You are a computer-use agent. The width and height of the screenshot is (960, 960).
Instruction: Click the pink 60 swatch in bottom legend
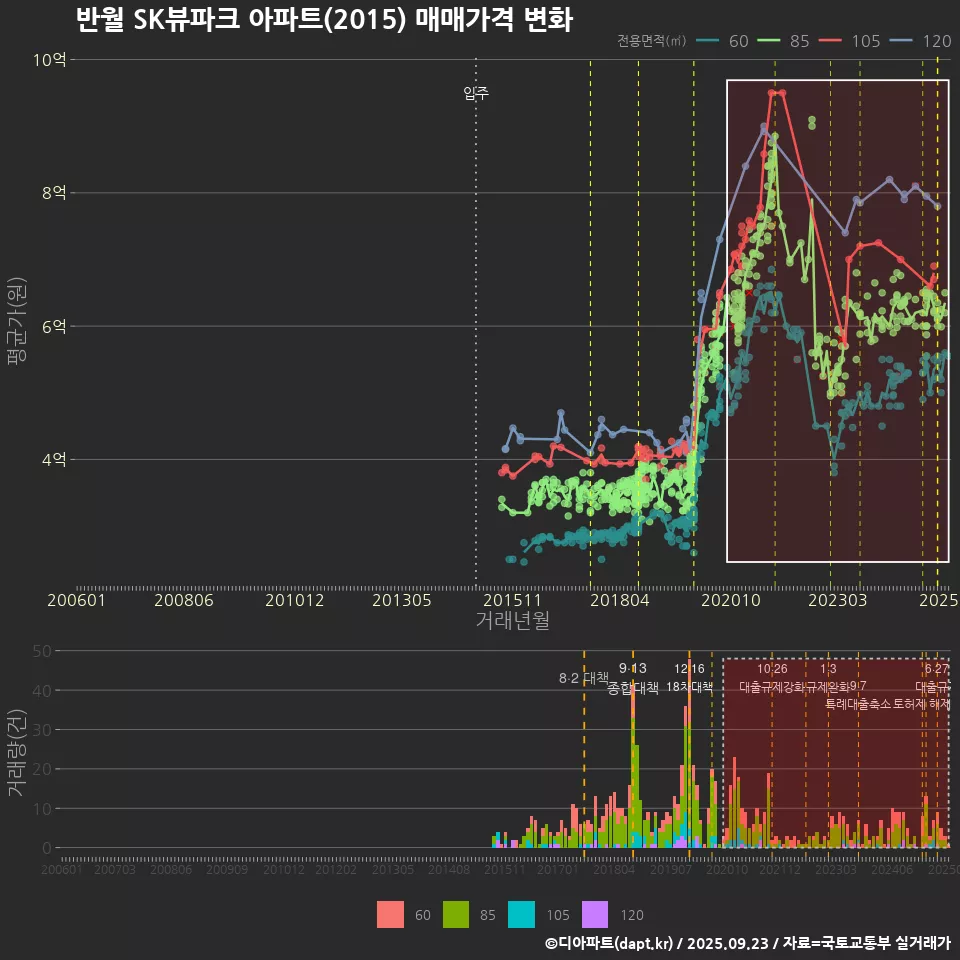tap(391, 914)
